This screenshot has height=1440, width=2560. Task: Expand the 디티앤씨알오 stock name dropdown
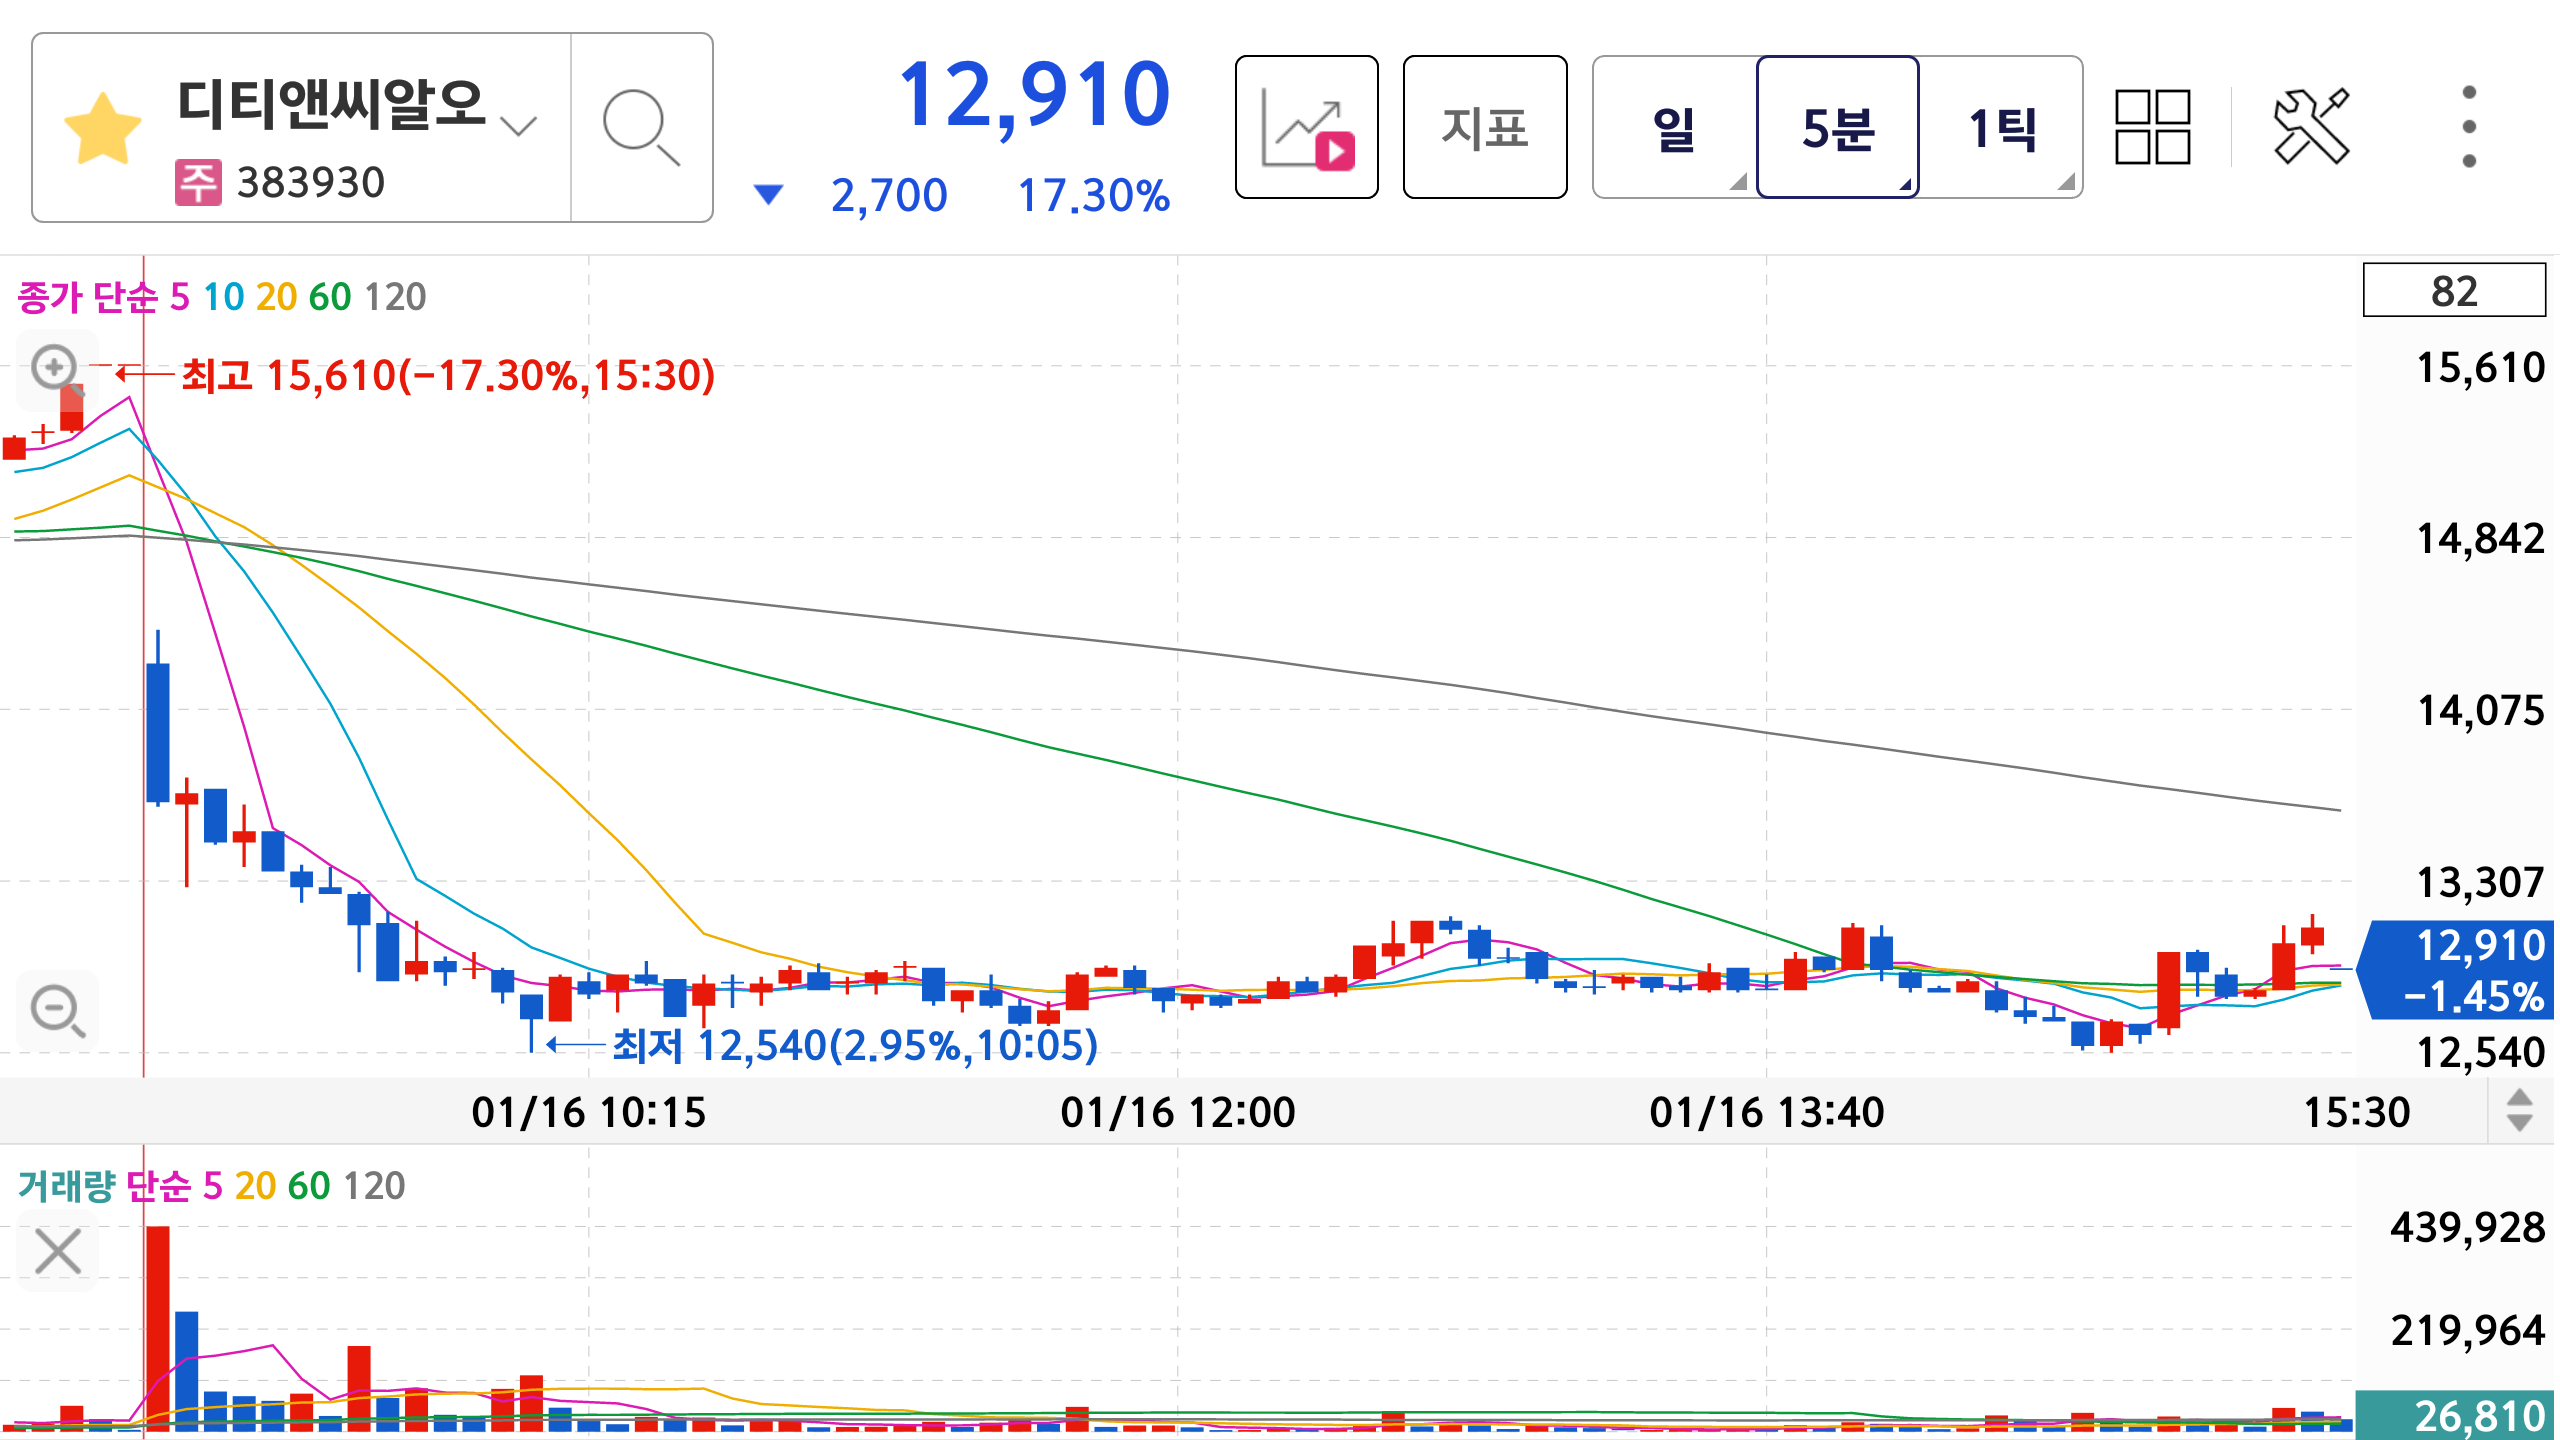pos(519,126)
